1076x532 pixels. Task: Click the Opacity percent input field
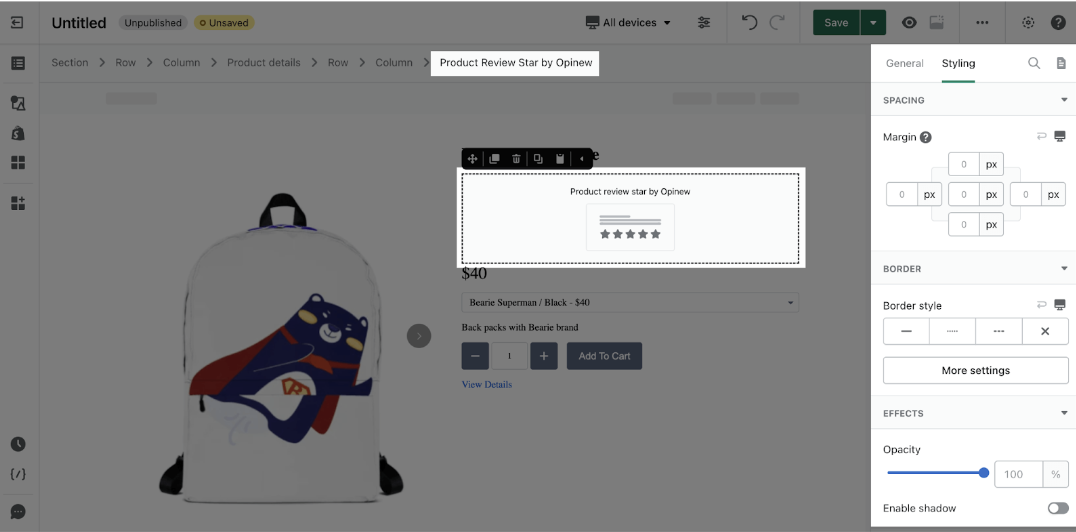[x=1019, y=474]
